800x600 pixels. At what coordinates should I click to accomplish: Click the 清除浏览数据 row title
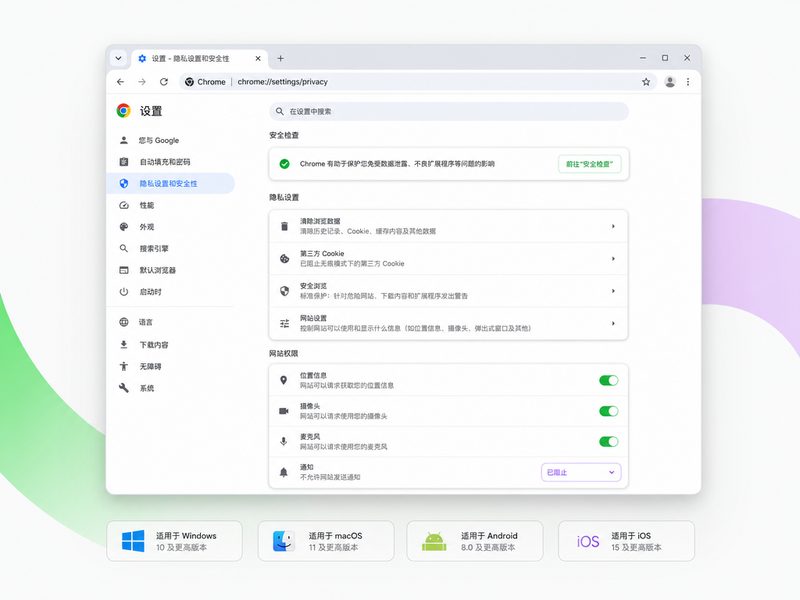click(320, 221)
